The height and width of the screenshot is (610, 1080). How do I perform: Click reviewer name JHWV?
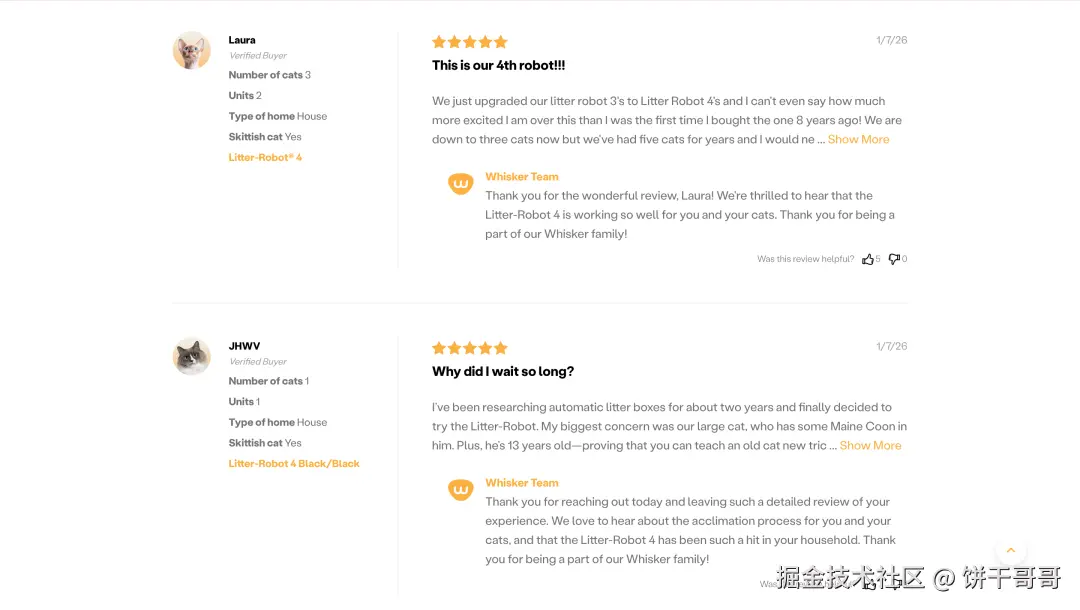(x=245, y=346)
